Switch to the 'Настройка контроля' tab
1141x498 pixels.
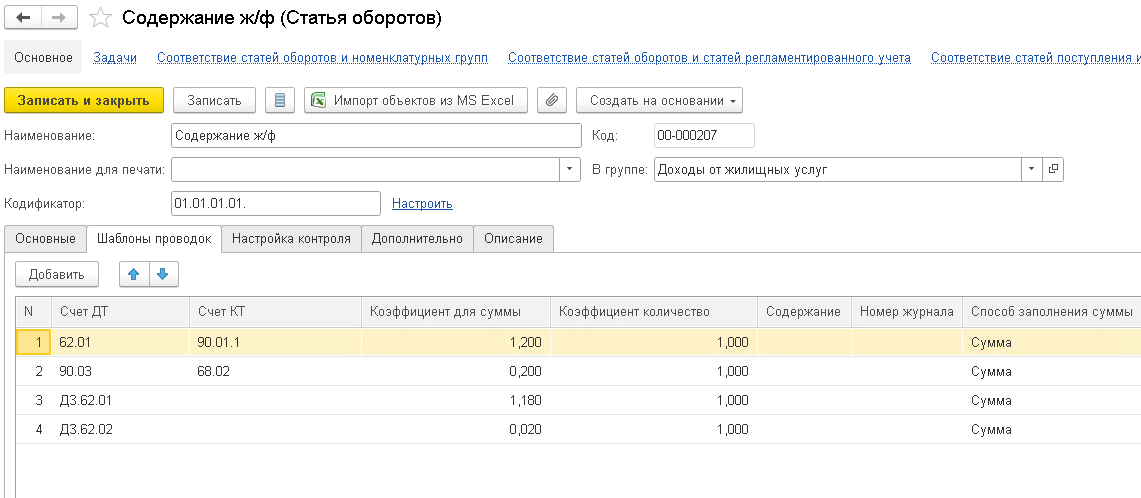(291, 239)
